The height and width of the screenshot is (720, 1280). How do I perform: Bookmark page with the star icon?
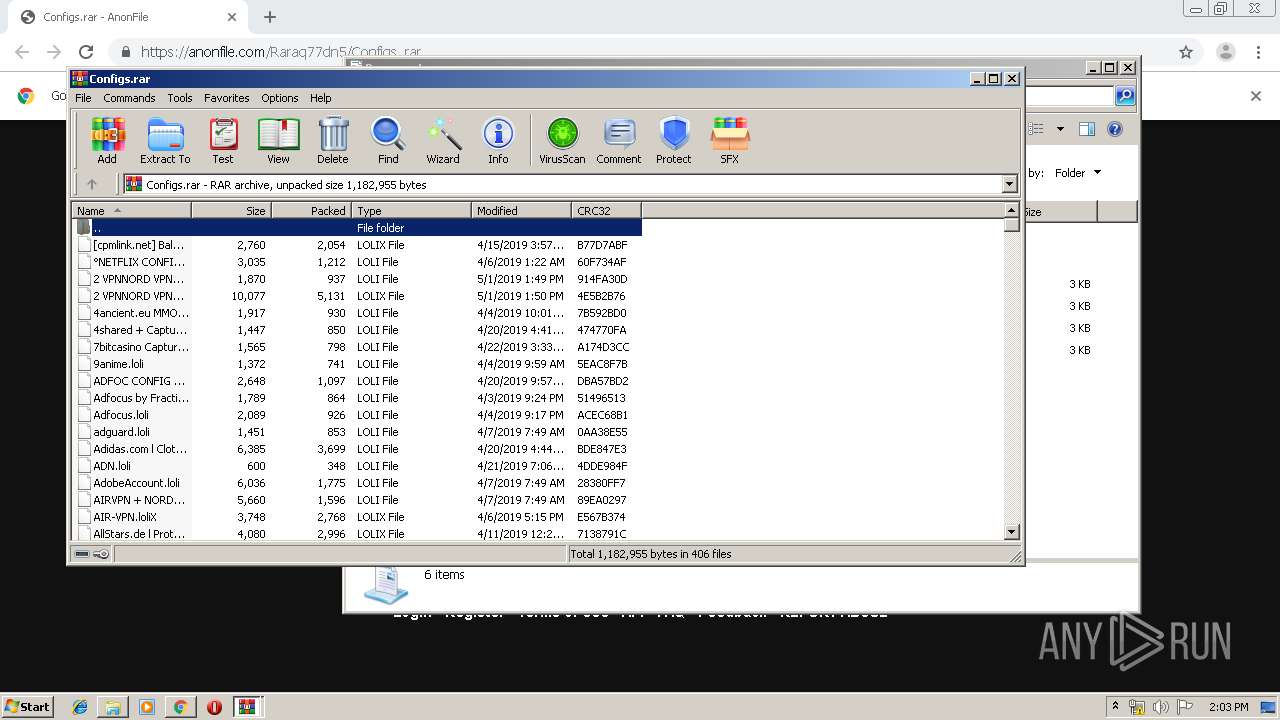pos(1186,52)
